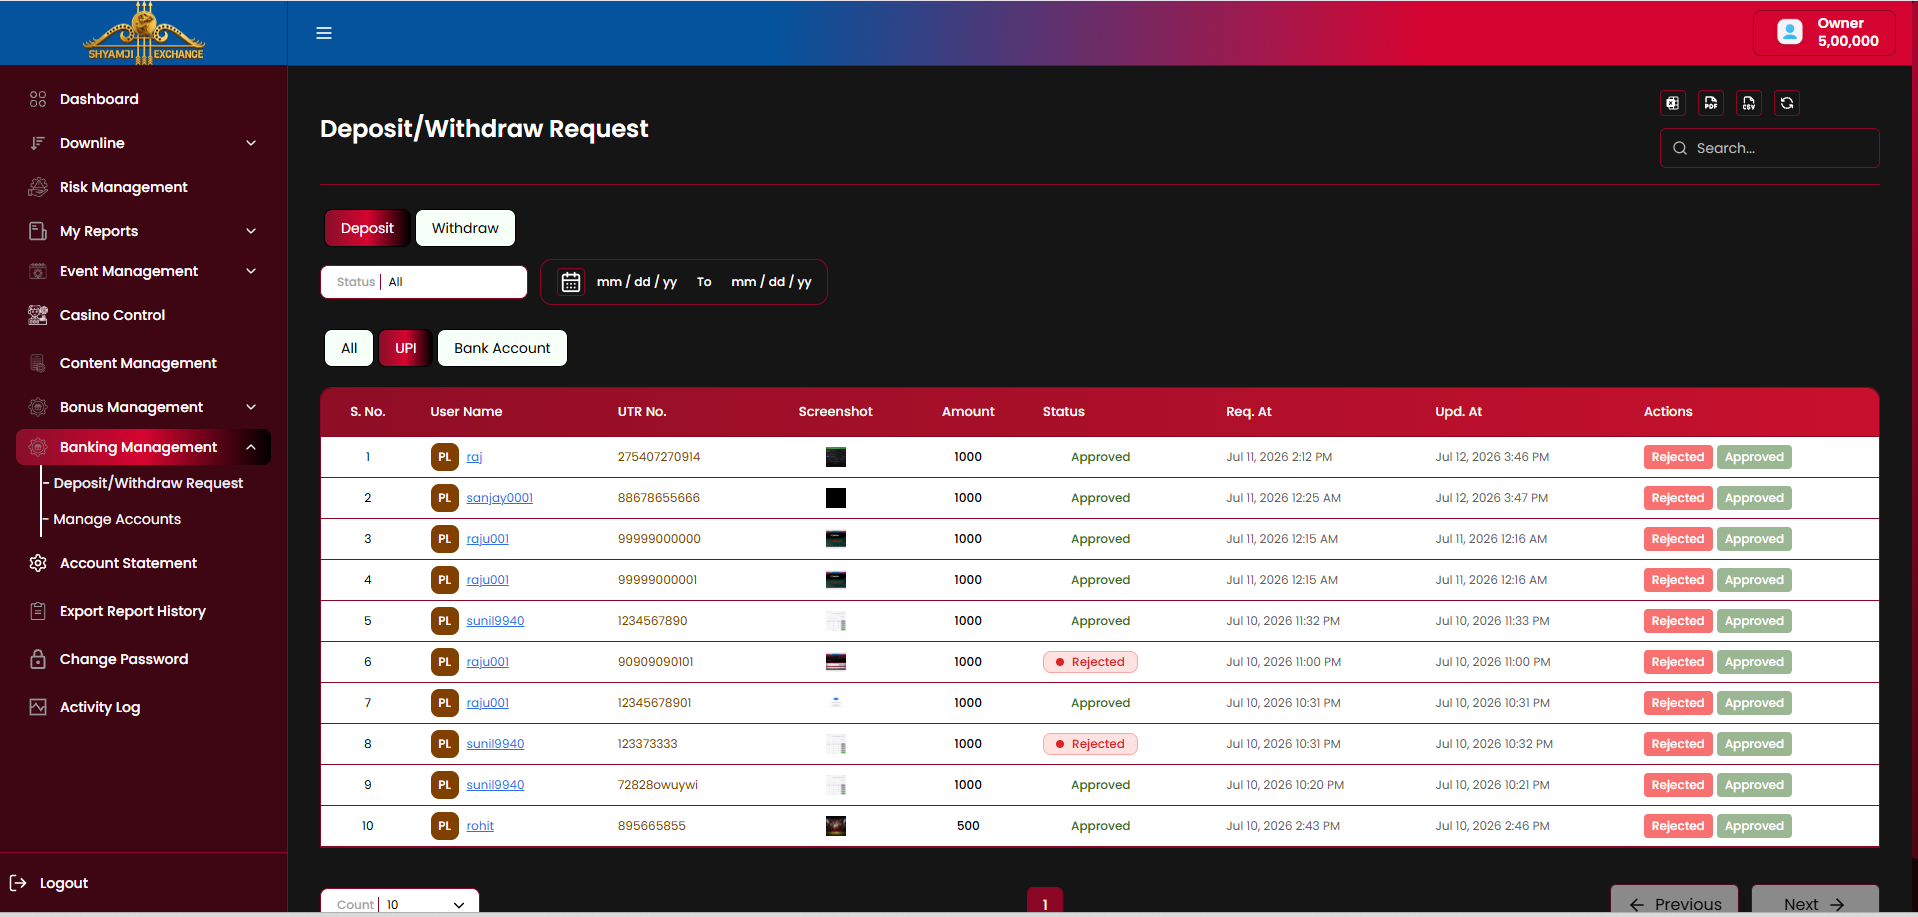Click the Risk Management sidebar icon
This screenshot has height=917, width=1918.
pyautogui.click(x=38, y=187)
